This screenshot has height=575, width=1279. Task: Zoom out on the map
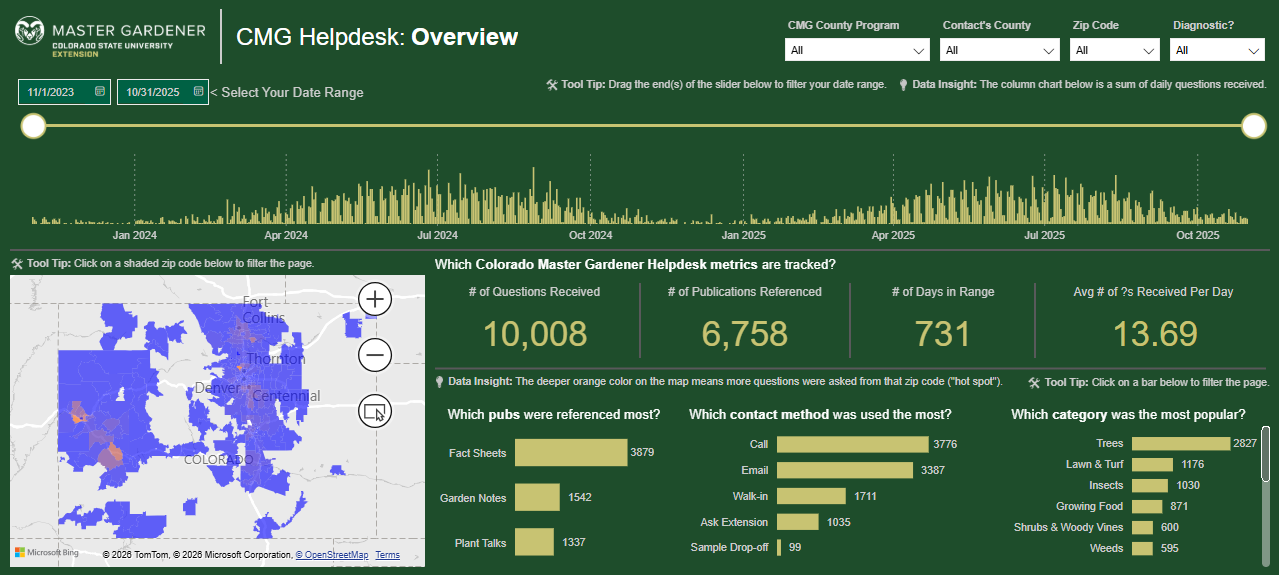point(375,354)
